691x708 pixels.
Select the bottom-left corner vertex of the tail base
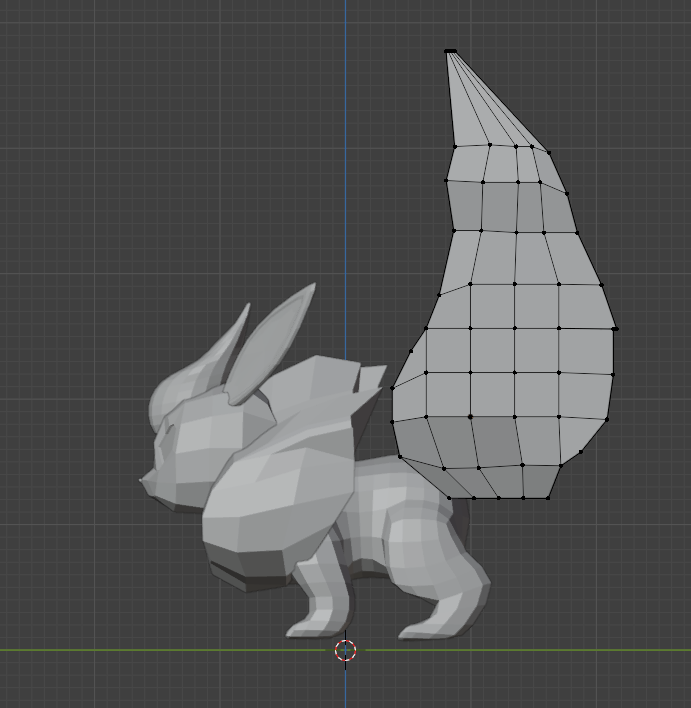[x=449, y=498]
